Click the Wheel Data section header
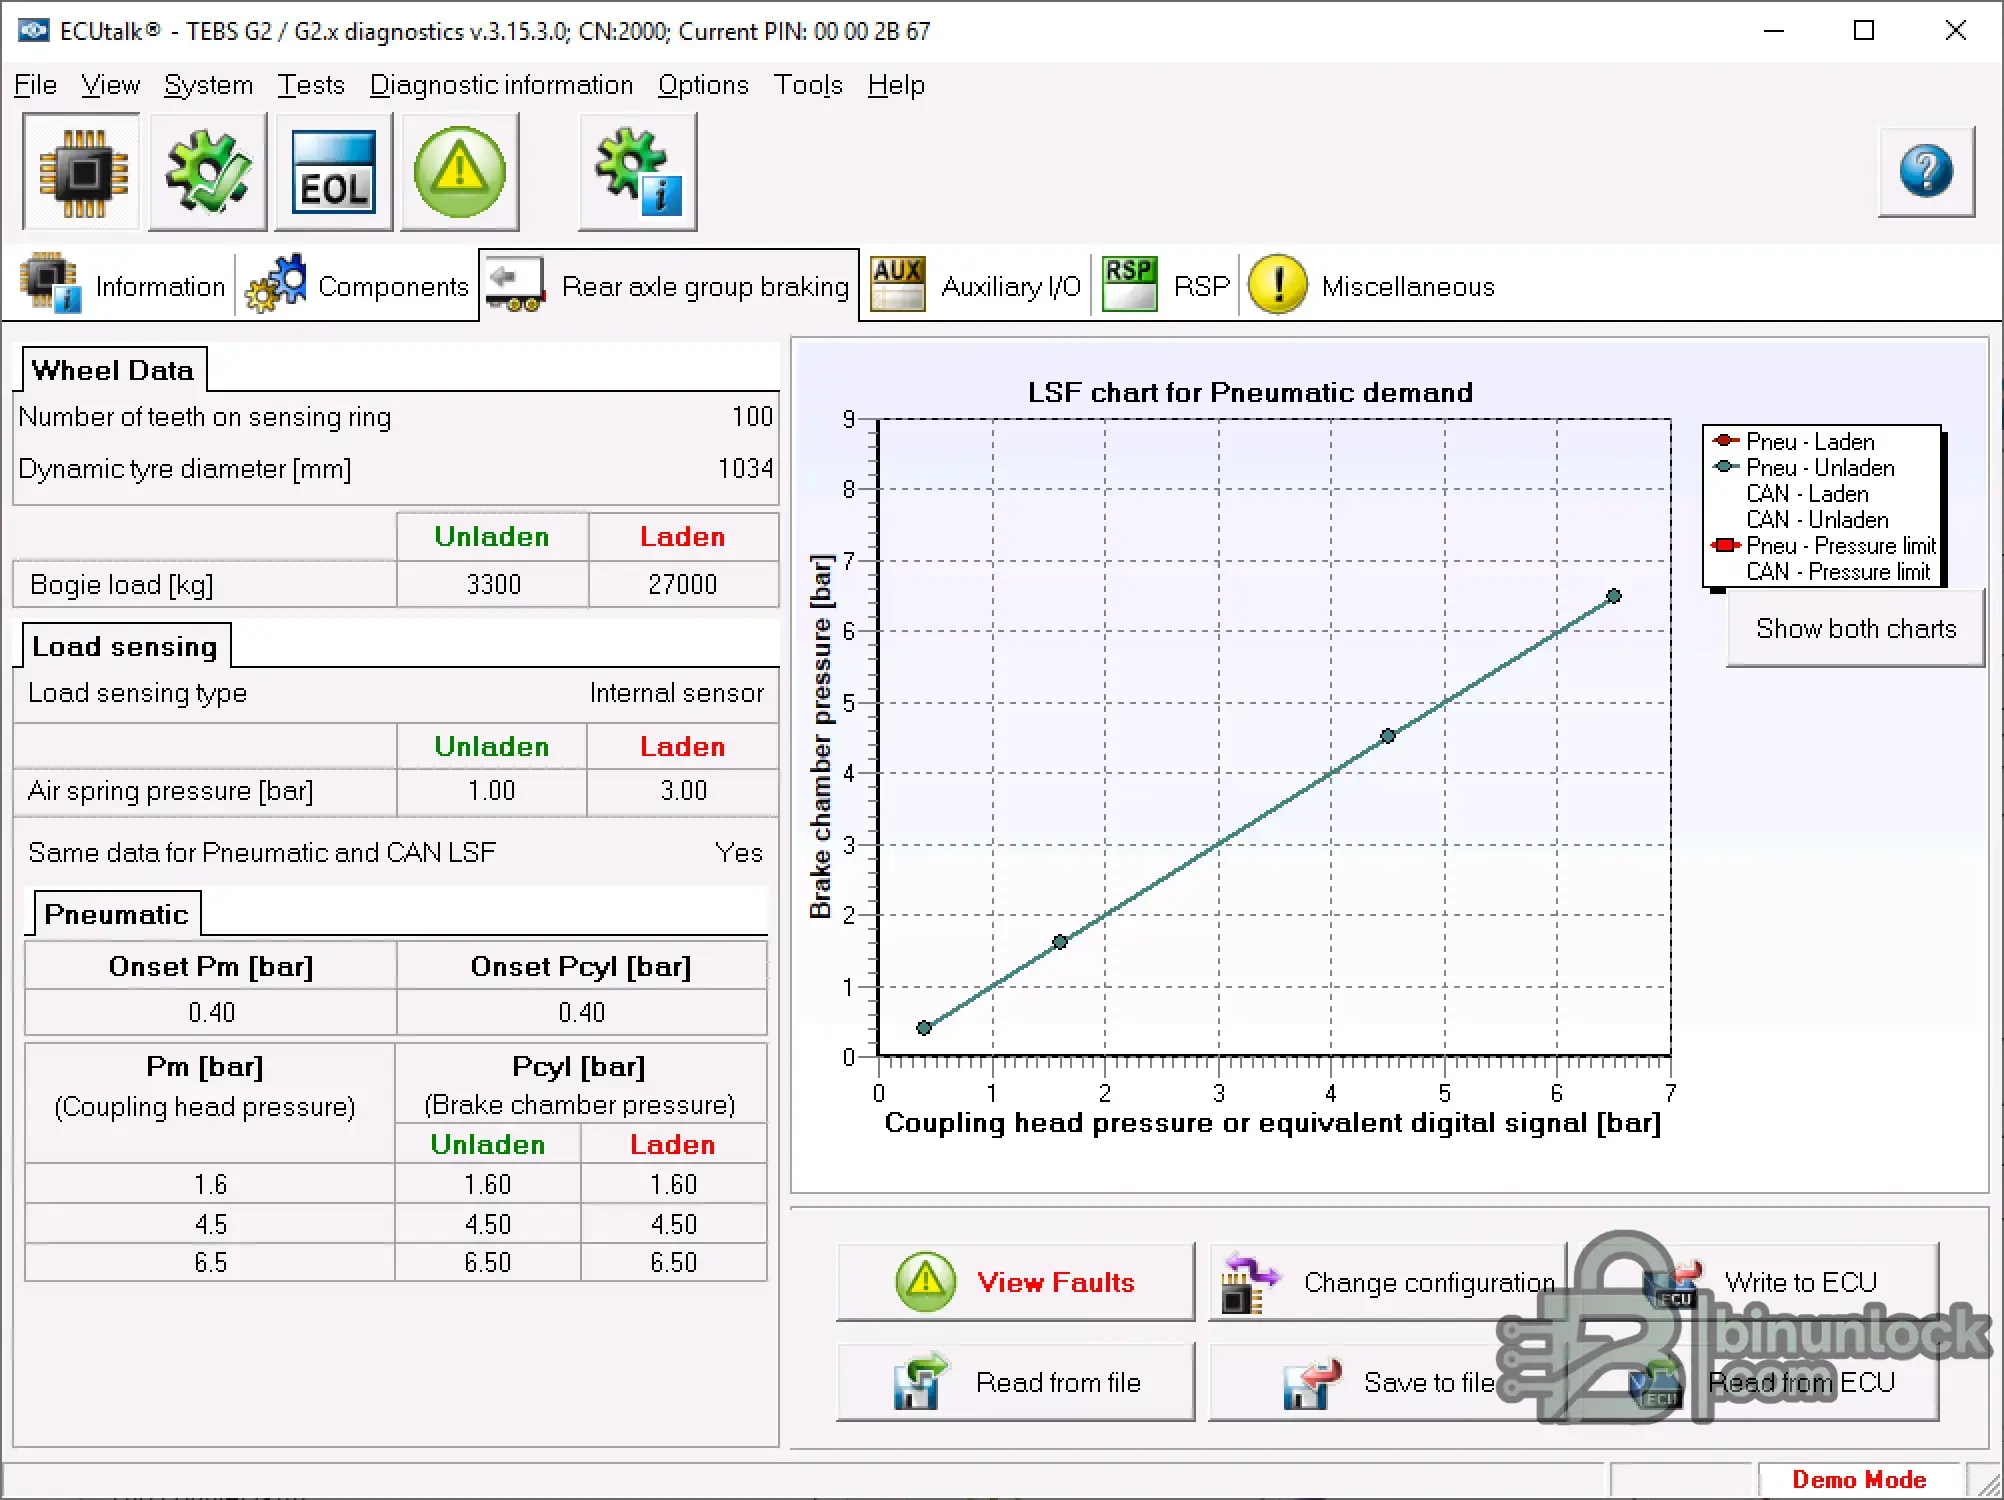Image resolution: width=2004 pixels, height=1500 pixels. (x=113, y=370)
